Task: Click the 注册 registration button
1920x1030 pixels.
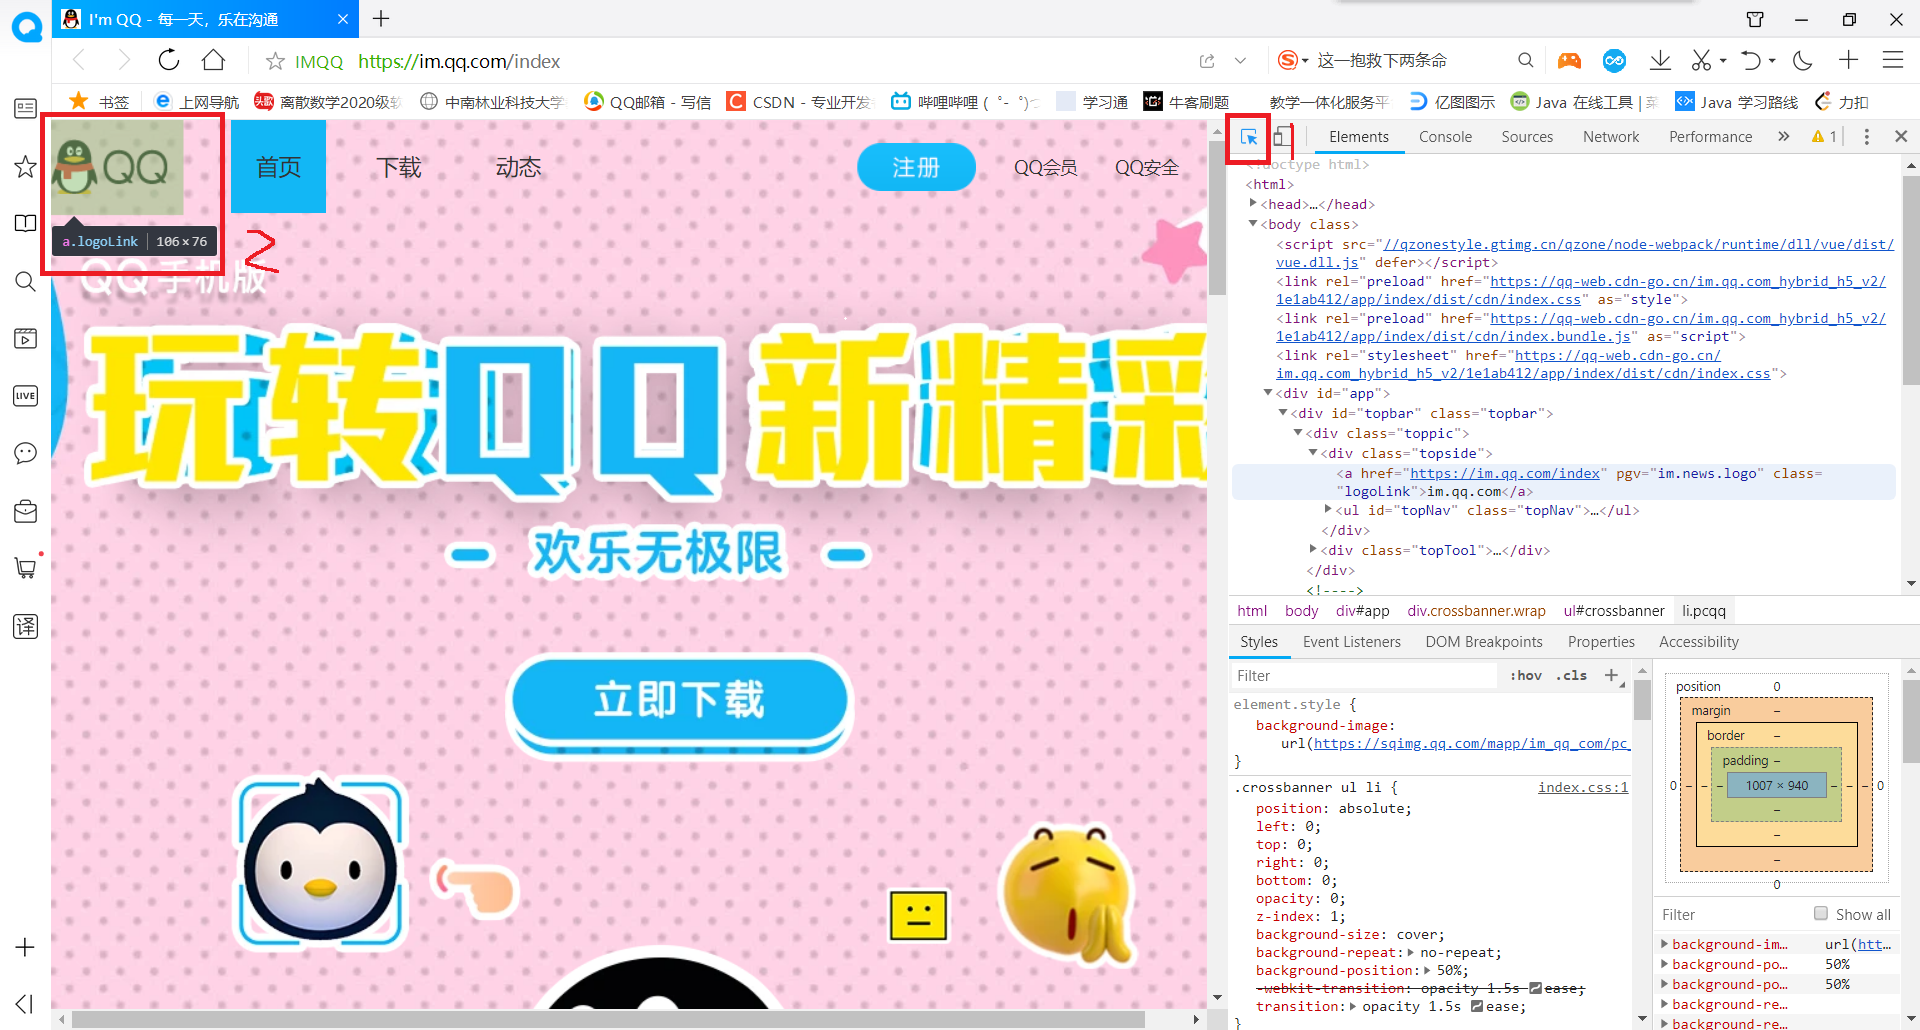Action: coord(915,167)
